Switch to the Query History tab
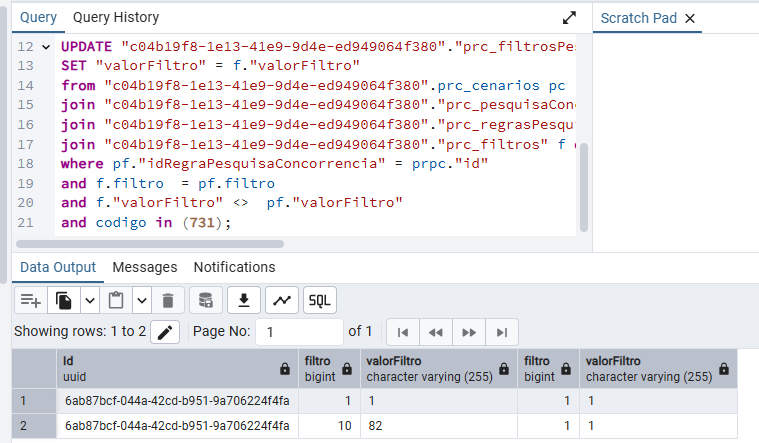 point(115,18)
